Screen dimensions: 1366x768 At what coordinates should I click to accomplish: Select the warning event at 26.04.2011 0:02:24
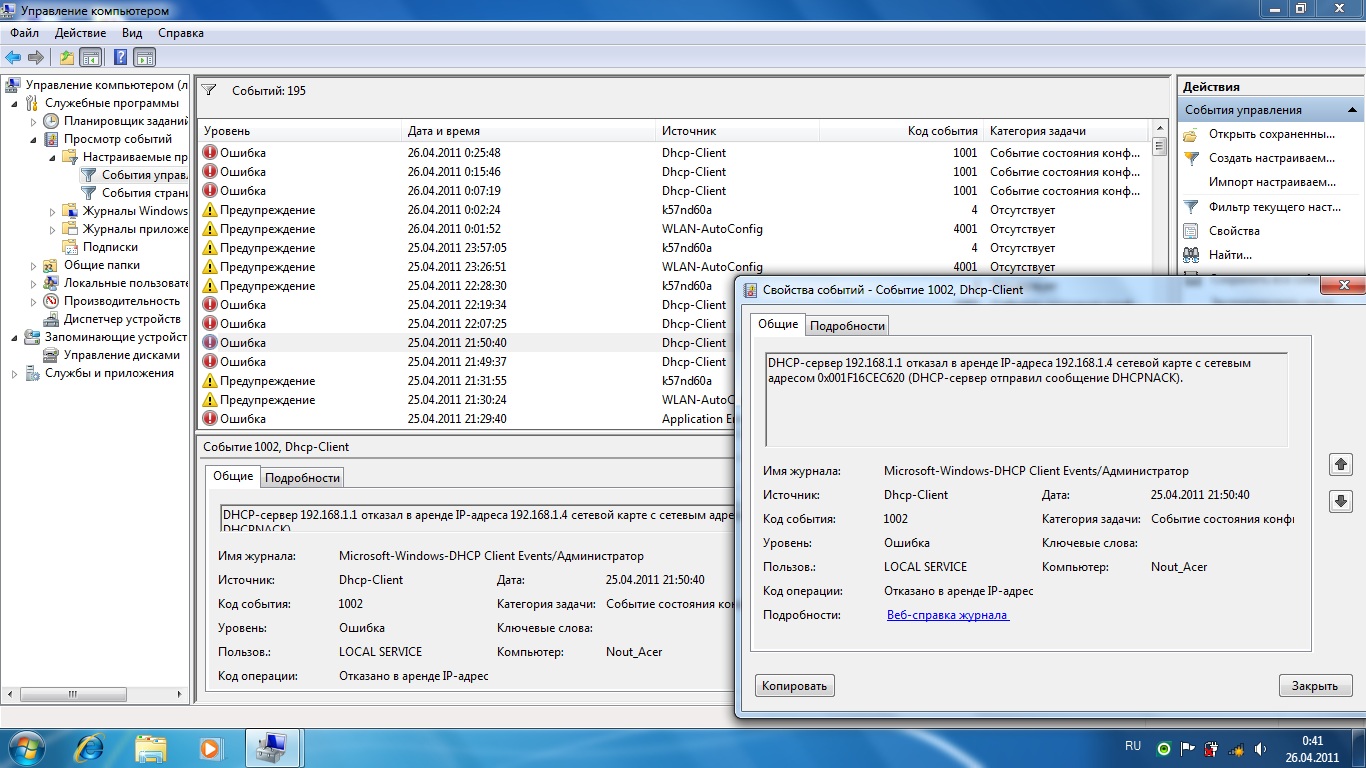point(674,210)
